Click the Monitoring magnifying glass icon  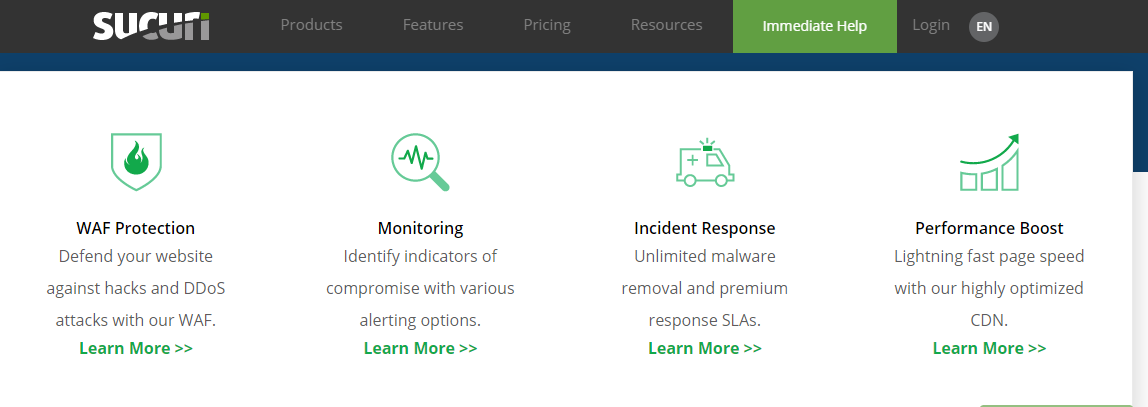tap(419, 161)
